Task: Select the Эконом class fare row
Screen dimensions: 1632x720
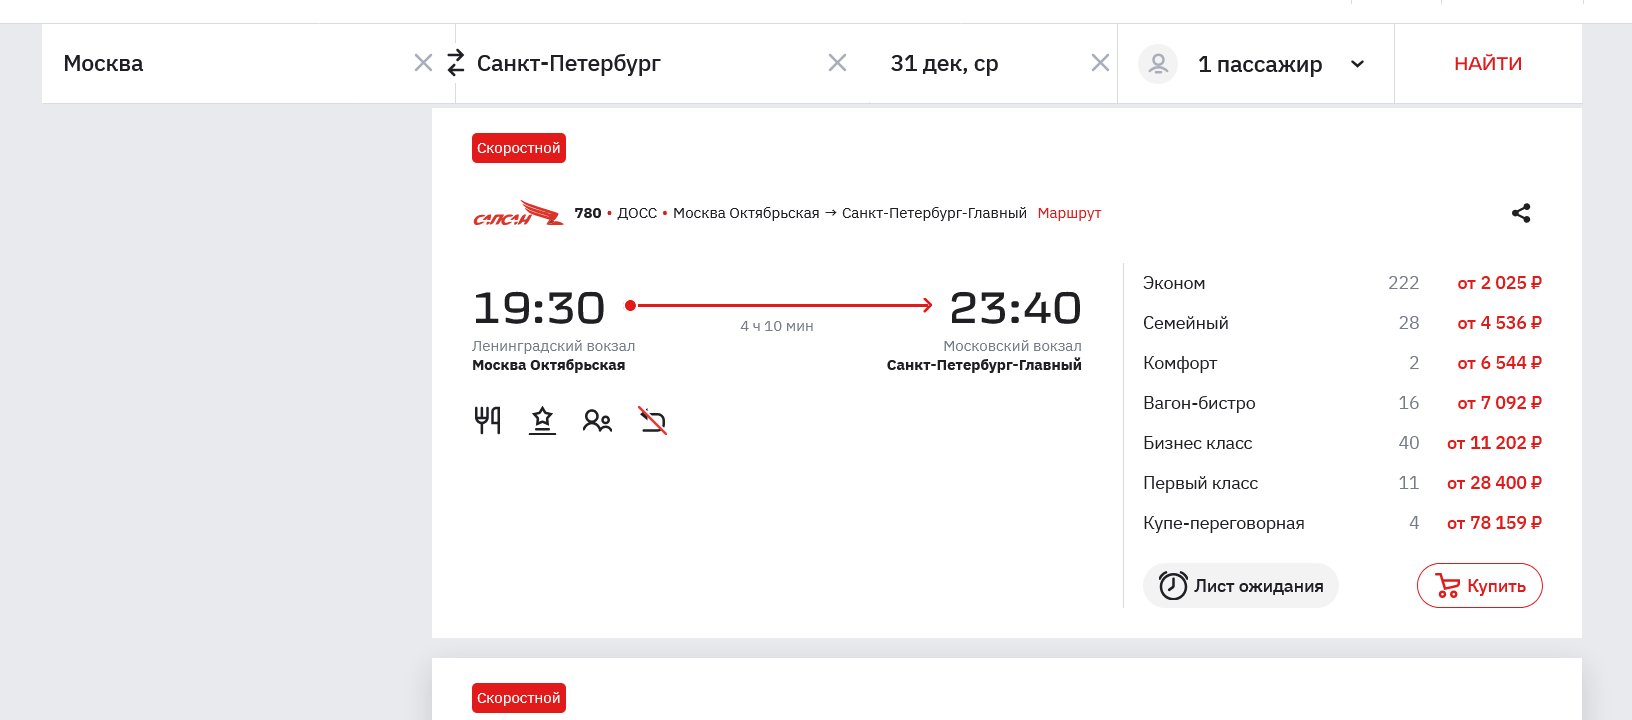Action: [x=1341, y=283]
